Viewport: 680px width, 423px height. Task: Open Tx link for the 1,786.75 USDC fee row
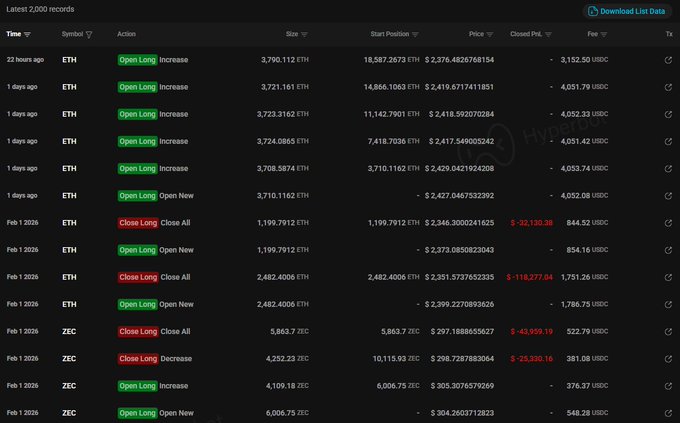coord(668,305)
